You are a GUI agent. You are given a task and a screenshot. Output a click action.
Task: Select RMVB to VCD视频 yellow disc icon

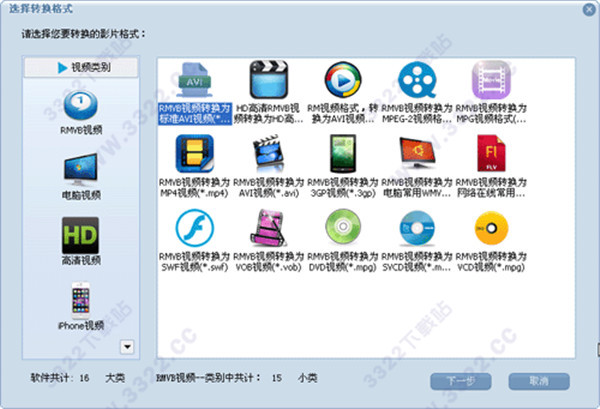coord(491,228)
